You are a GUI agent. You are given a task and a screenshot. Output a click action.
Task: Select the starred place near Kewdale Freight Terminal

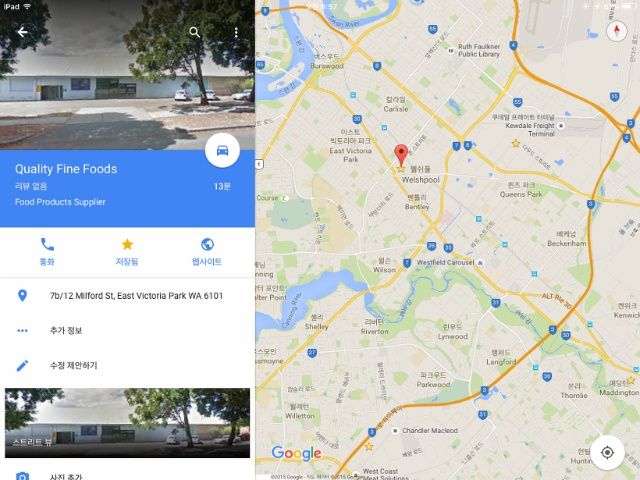(x=516, y=143)
